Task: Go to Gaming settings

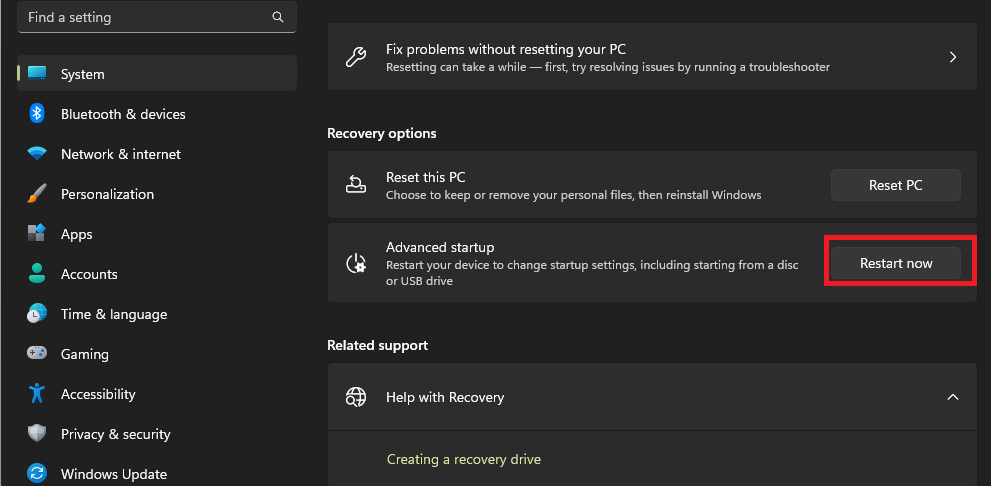Action: 157,353
